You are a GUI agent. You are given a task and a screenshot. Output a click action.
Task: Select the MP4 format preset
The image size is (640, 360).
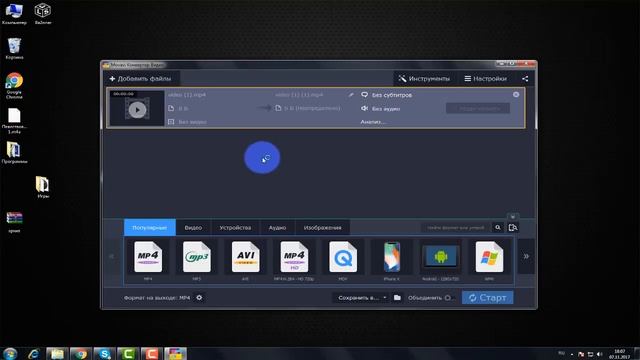point(148,260)
